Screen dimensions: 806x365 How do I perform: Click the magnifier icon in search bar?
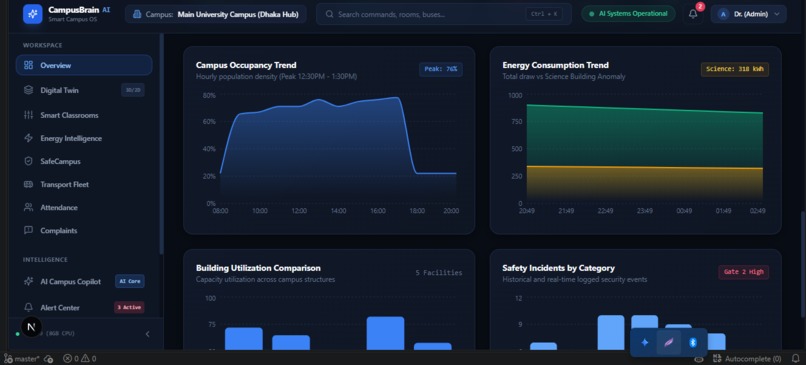[x=329, y=14]
